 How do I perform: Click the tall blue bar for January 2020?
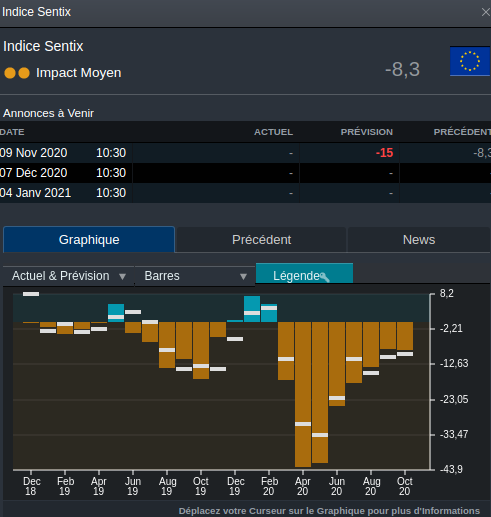click(x=252, y=309)
